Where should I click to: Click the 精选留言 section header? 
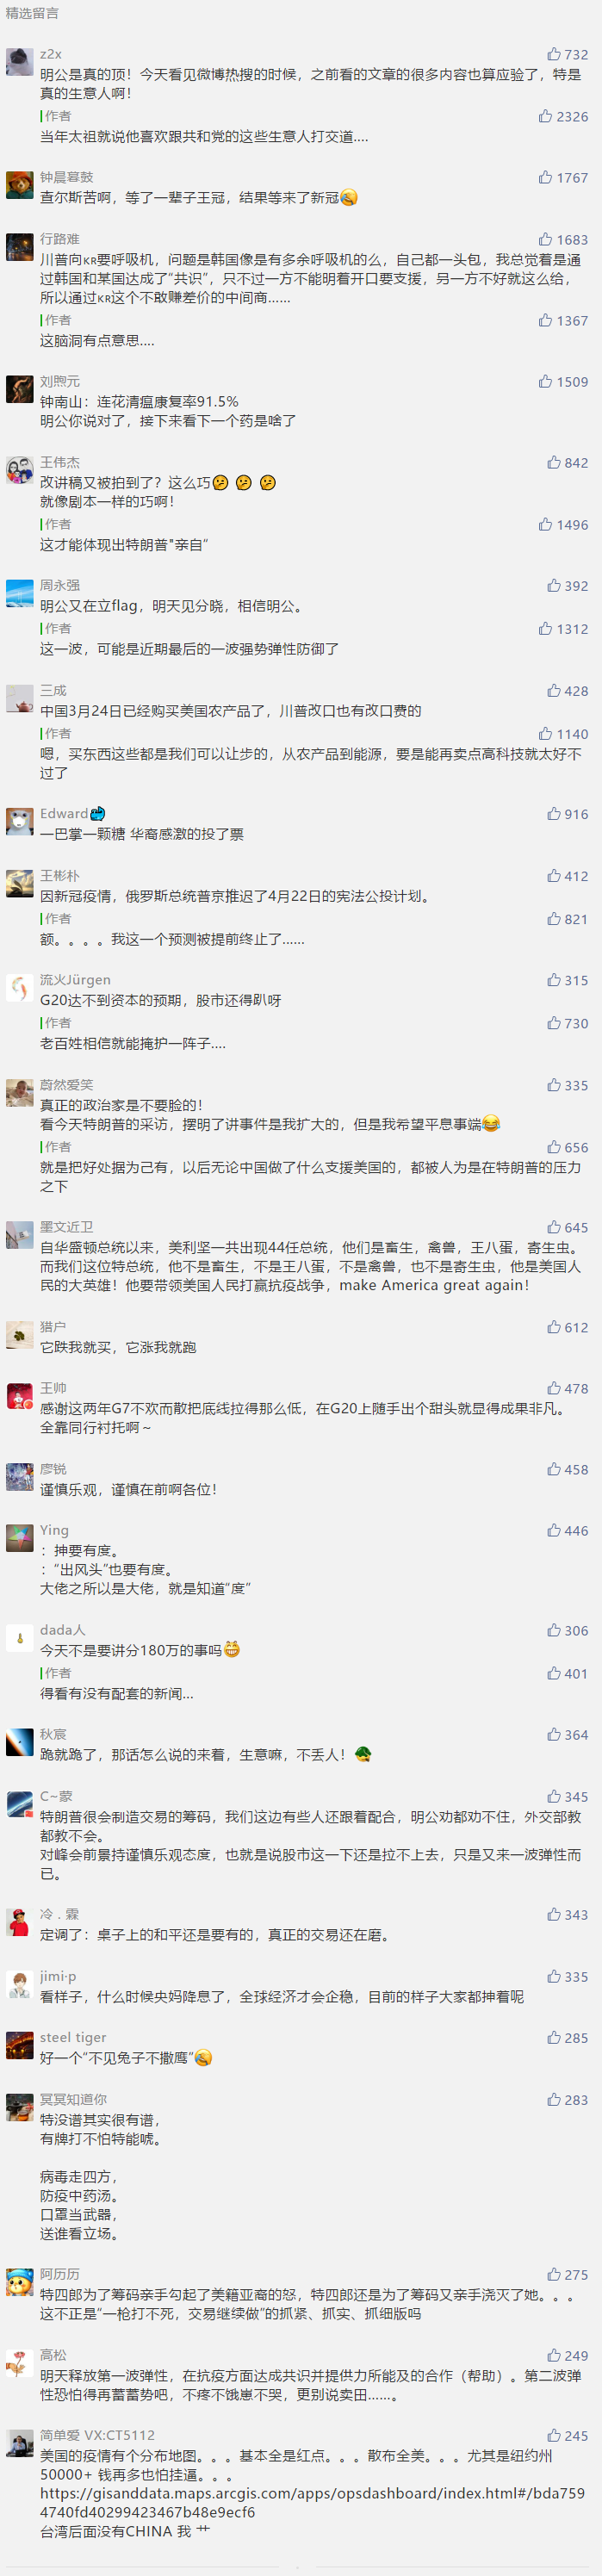click(x=32, y=13)
